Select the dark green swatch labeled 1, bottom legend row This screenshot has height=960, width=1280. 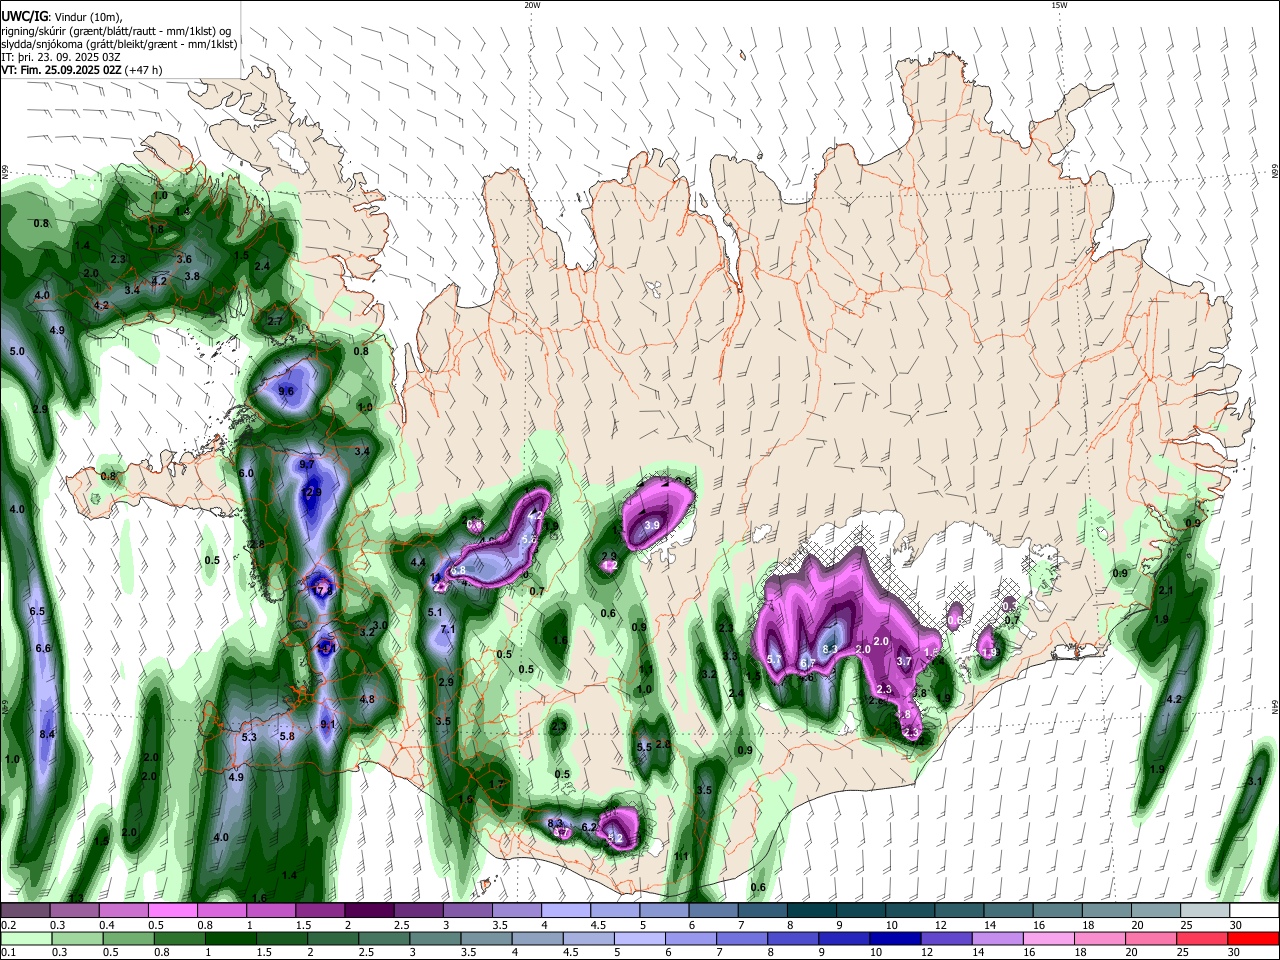tap(229, 938)
